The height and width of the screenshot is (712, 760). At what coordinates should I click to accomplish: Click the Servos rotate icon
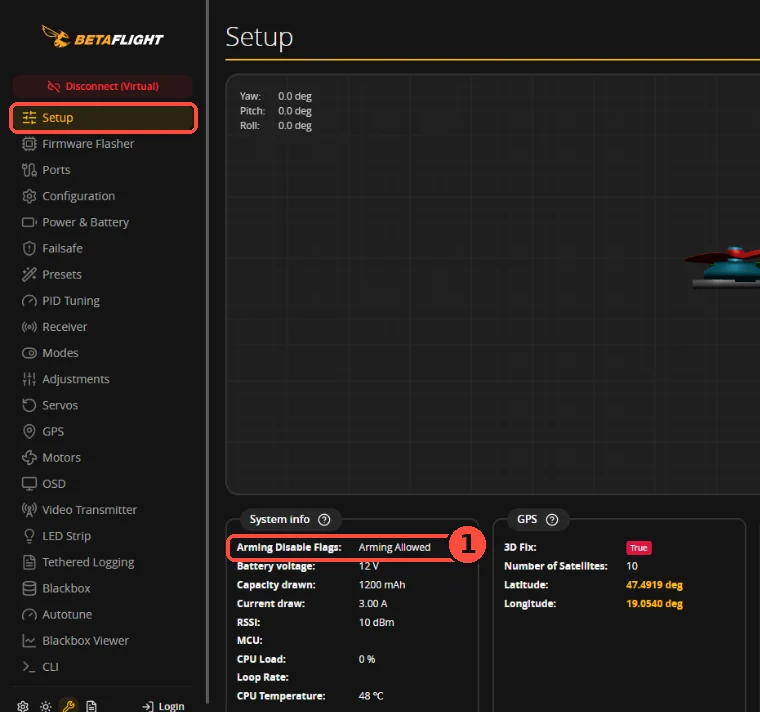pos(29,405)
